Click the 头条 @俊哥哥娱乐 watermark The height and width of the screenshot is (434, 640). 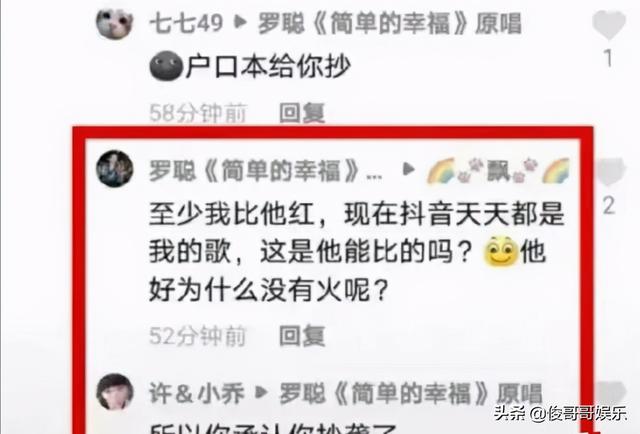(x=560, y=413)
